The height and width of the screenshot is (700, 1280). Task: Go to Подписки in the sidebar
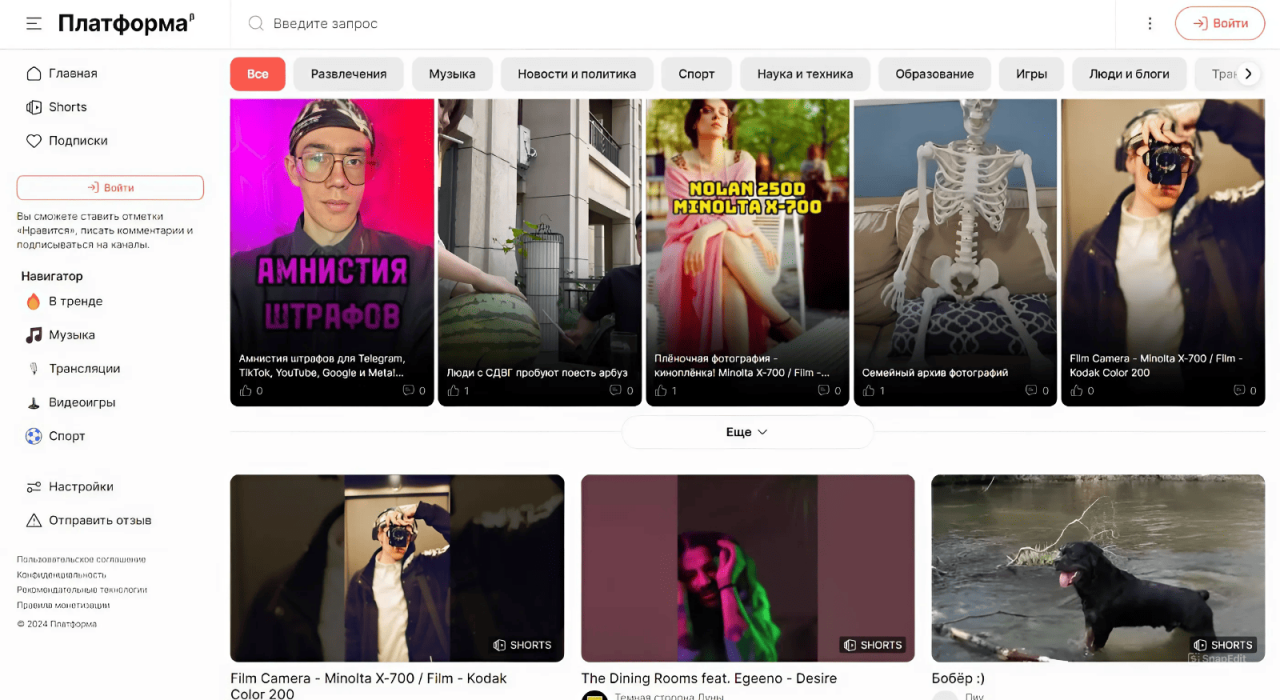pyautogui.click(x=77, y=141)
